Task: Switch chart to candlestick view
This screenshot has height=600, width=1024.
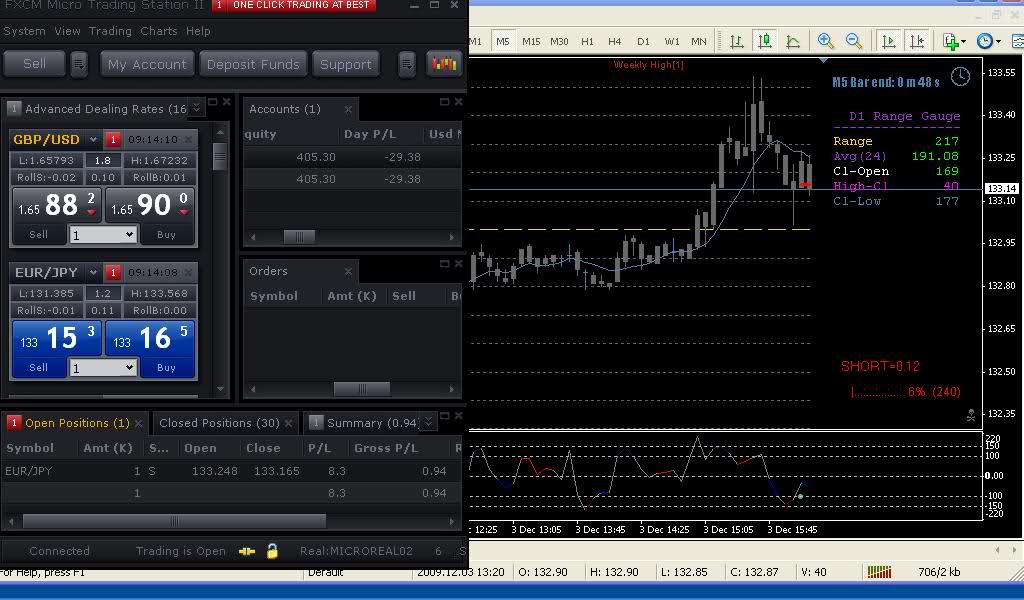Action: 765,41
